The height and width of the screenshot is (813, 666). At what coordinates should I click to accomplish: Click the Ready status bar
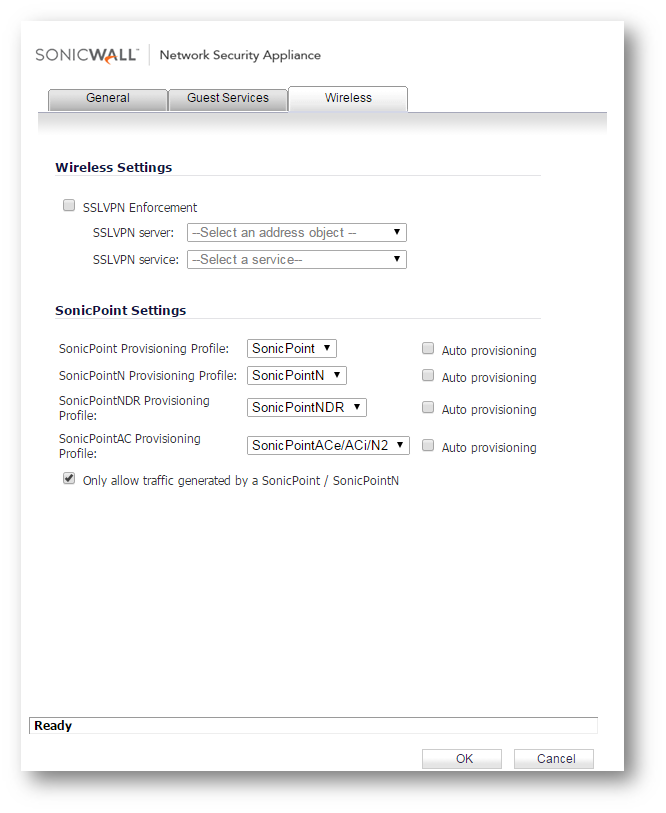coord(313,726)
